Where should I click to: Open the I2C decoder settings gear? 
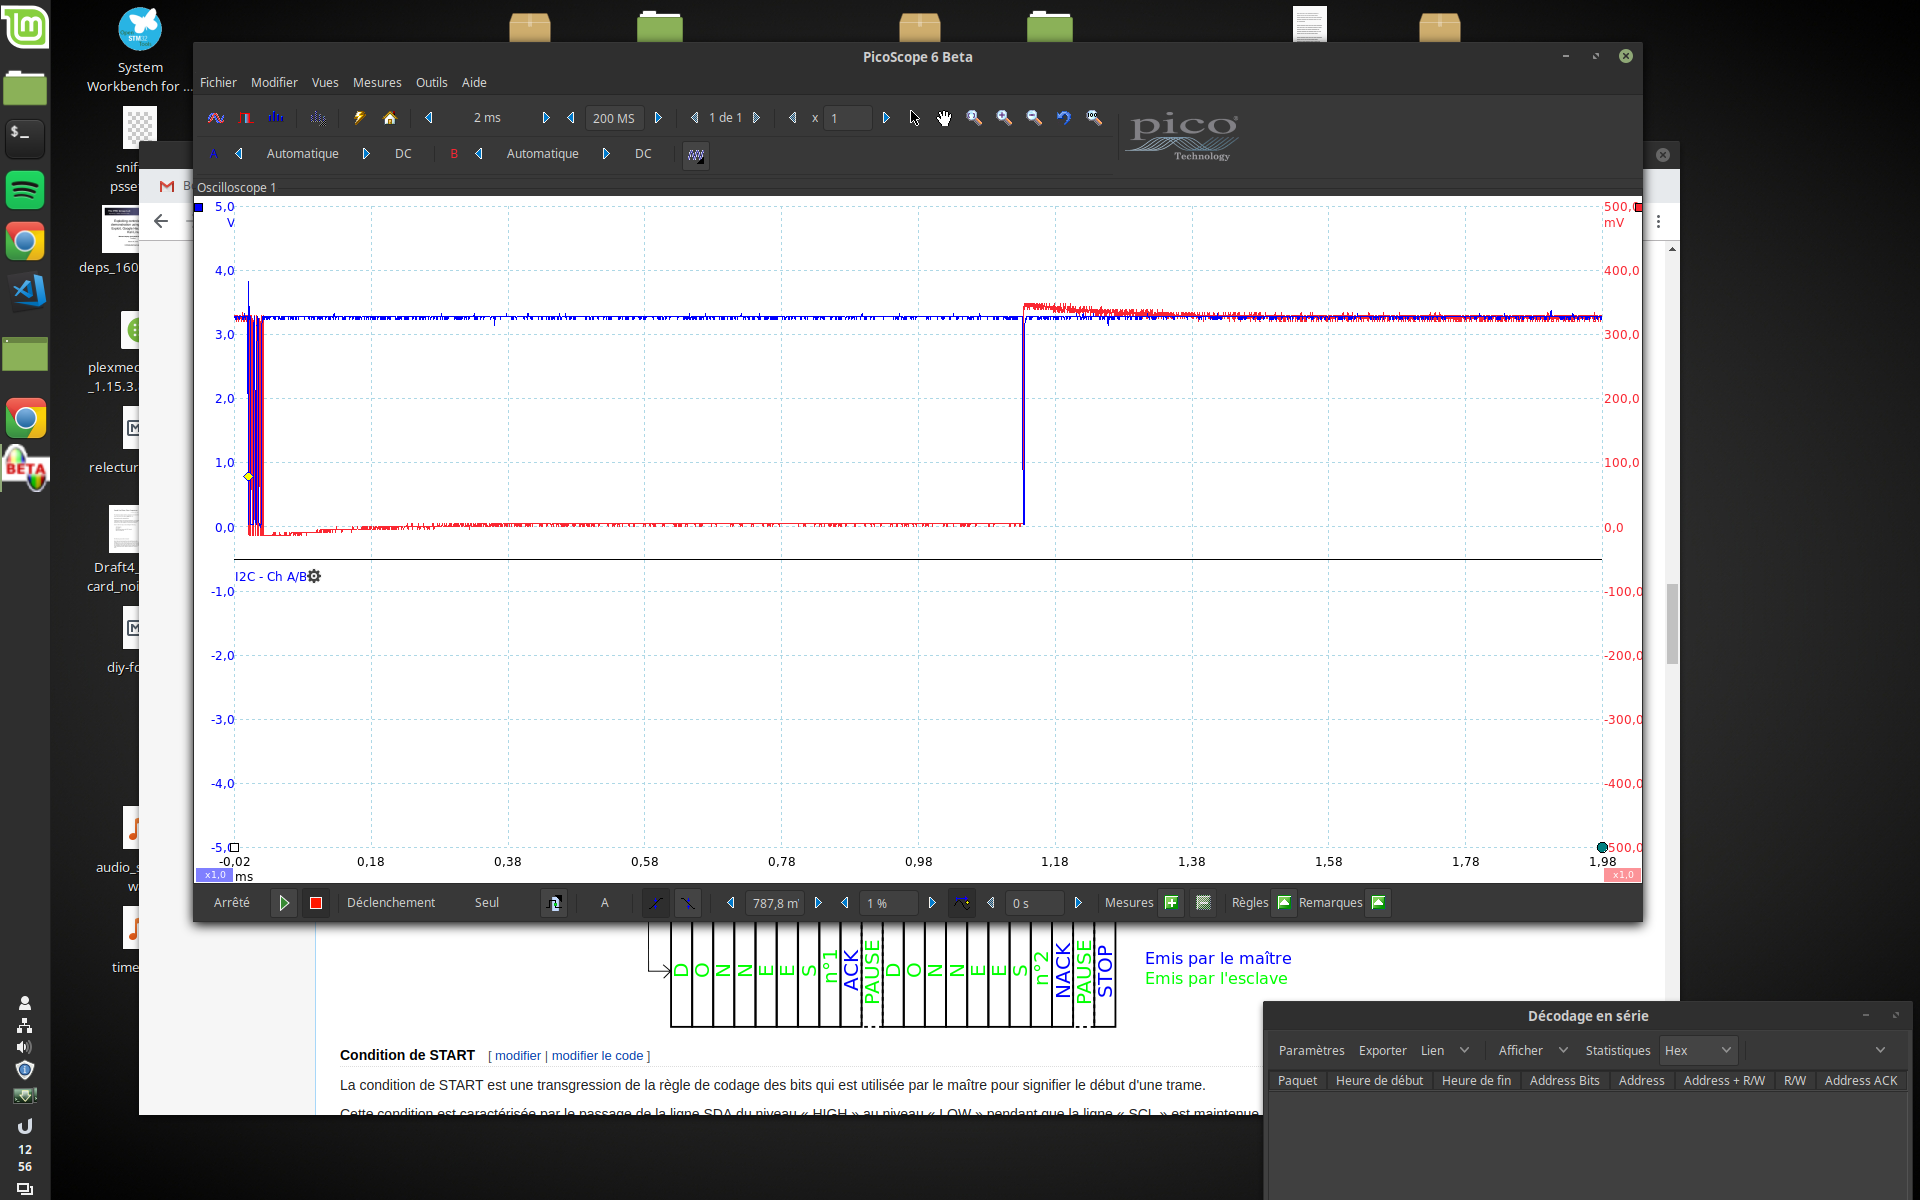click(314, 577)
